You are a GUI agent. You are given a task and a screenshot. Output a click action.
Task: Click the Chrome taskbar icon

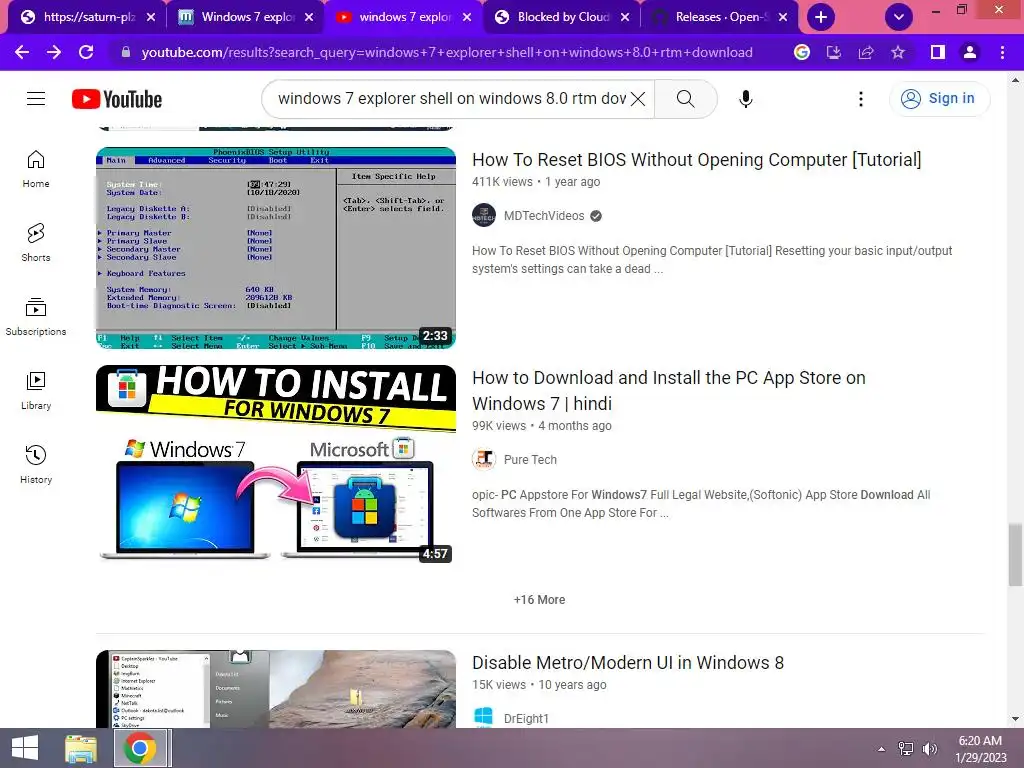(140, 748)
